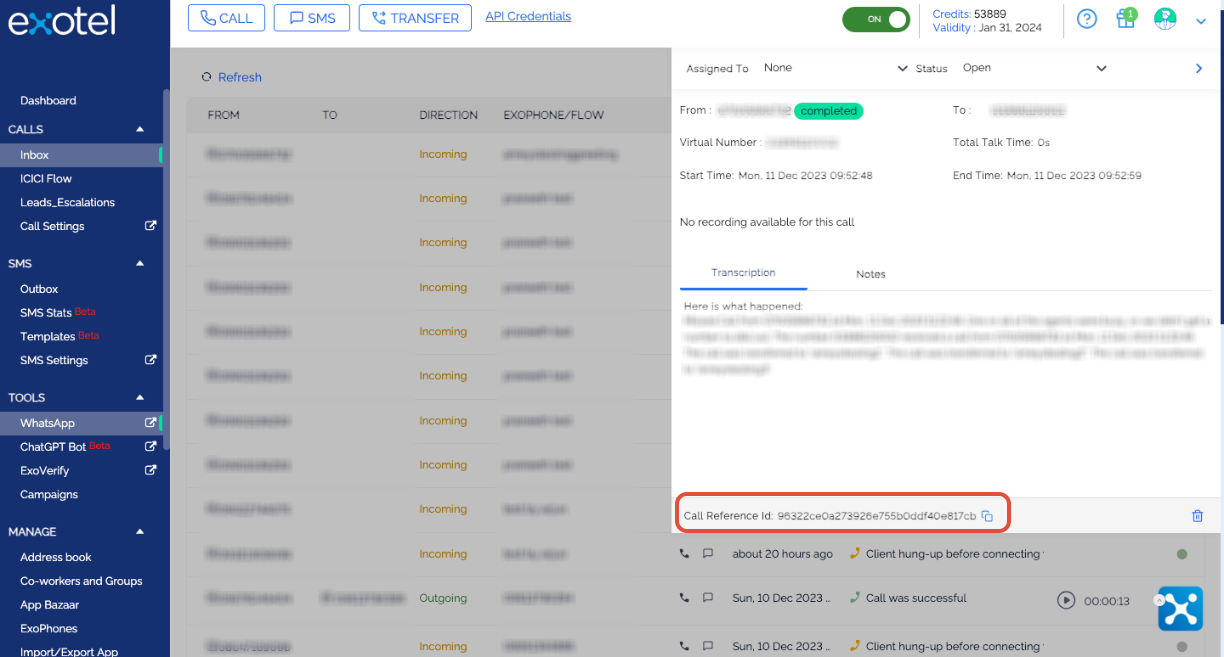
Task: Go to next call using right arrow
Action: 1199,68
